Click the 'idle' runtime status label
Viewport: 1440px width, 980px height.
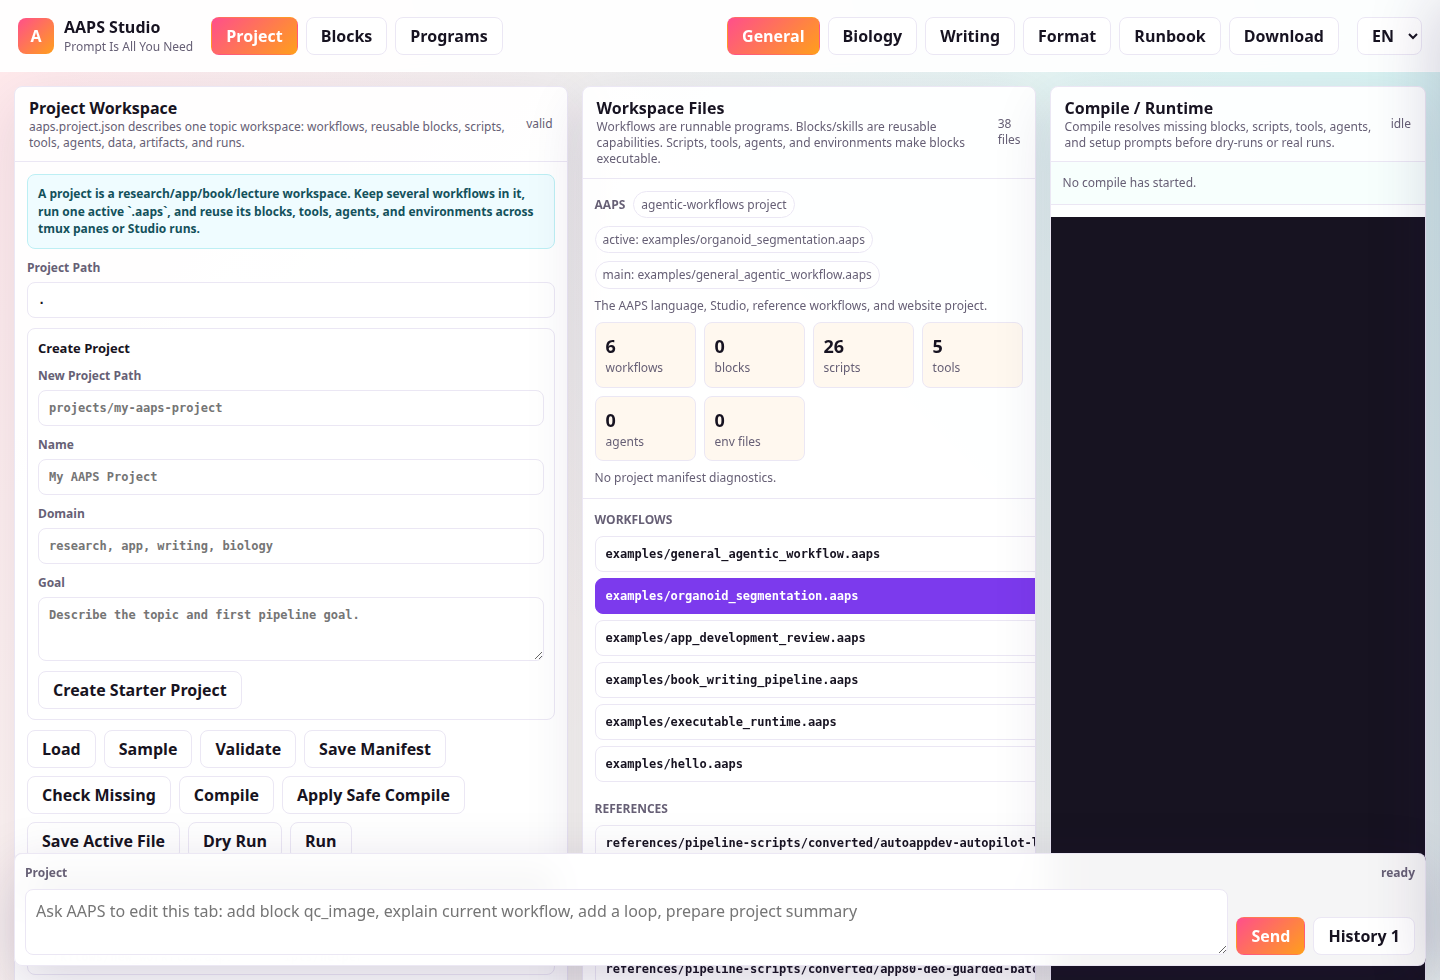(1401, 124)
